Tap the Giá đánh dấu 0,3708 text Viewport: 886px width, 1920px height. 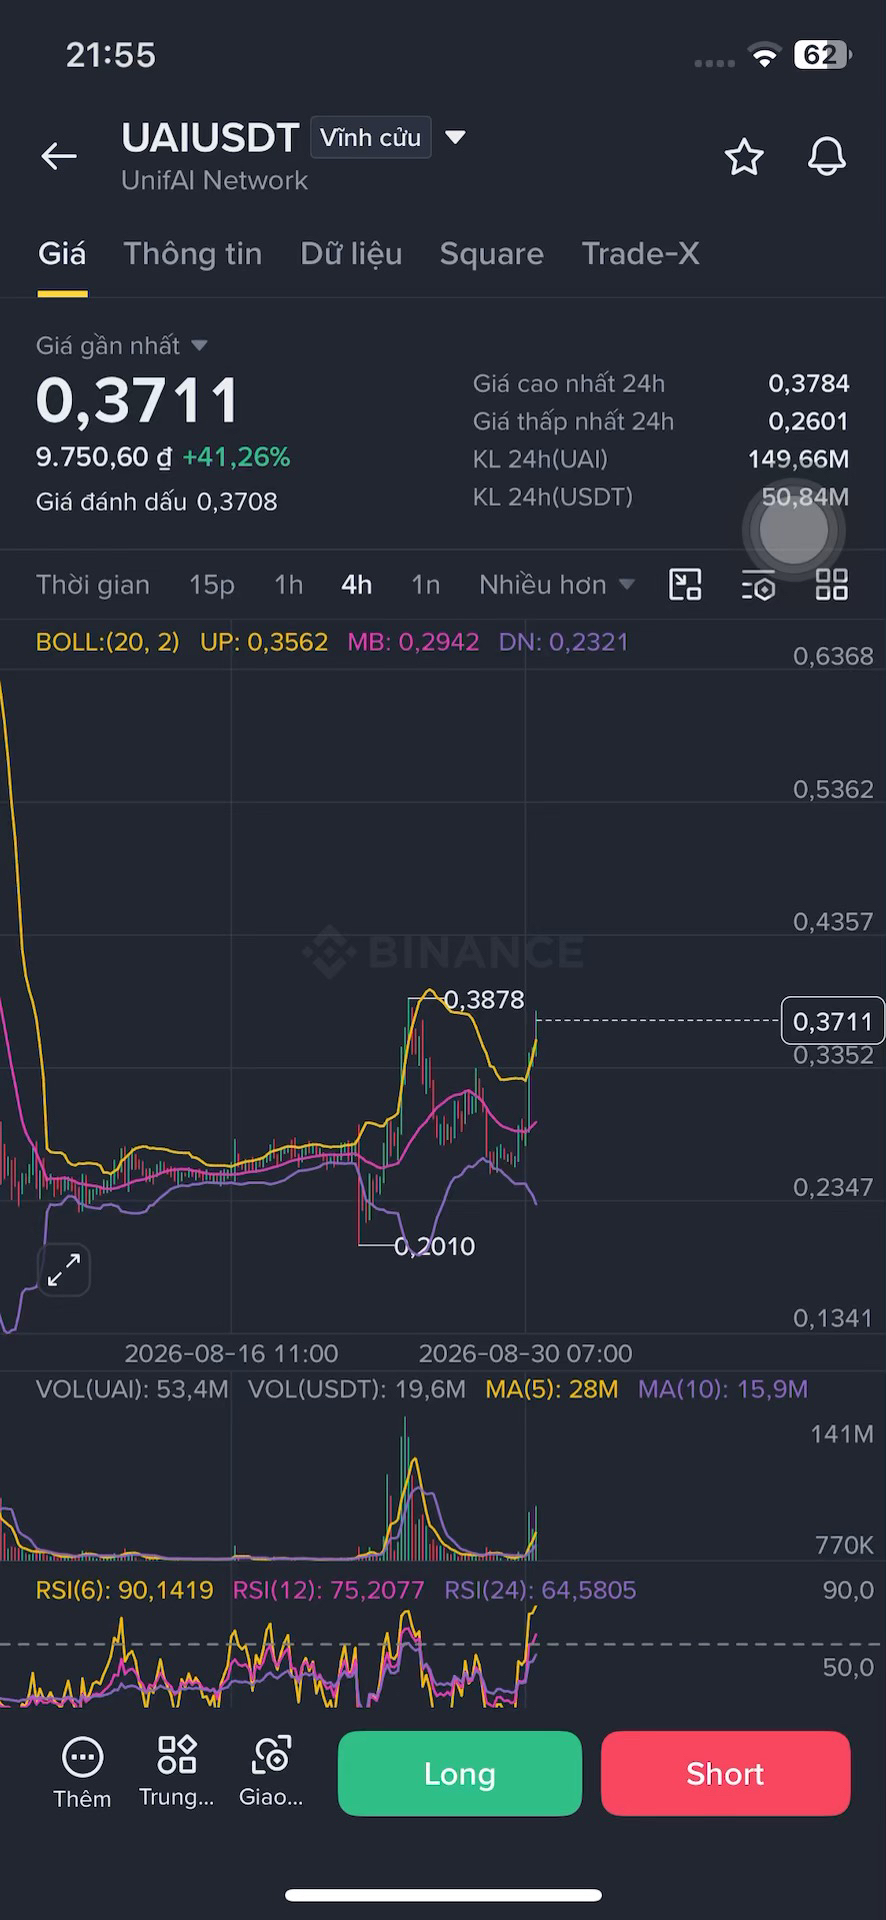157,501
